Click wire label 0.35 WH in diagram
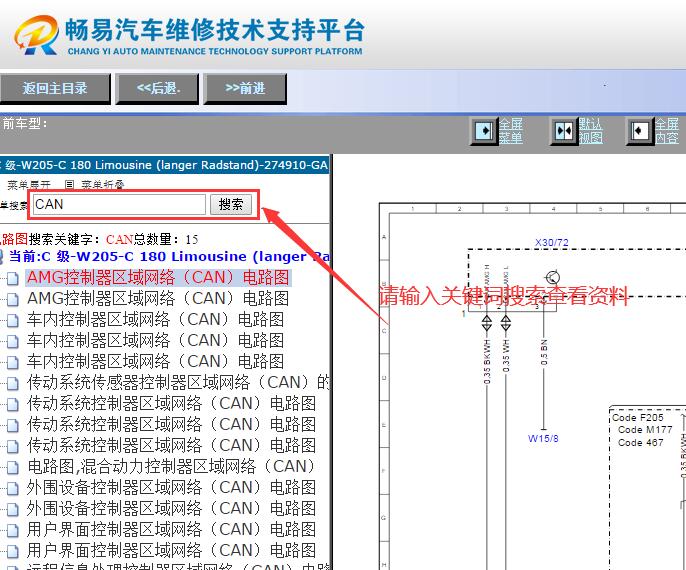 506,355
